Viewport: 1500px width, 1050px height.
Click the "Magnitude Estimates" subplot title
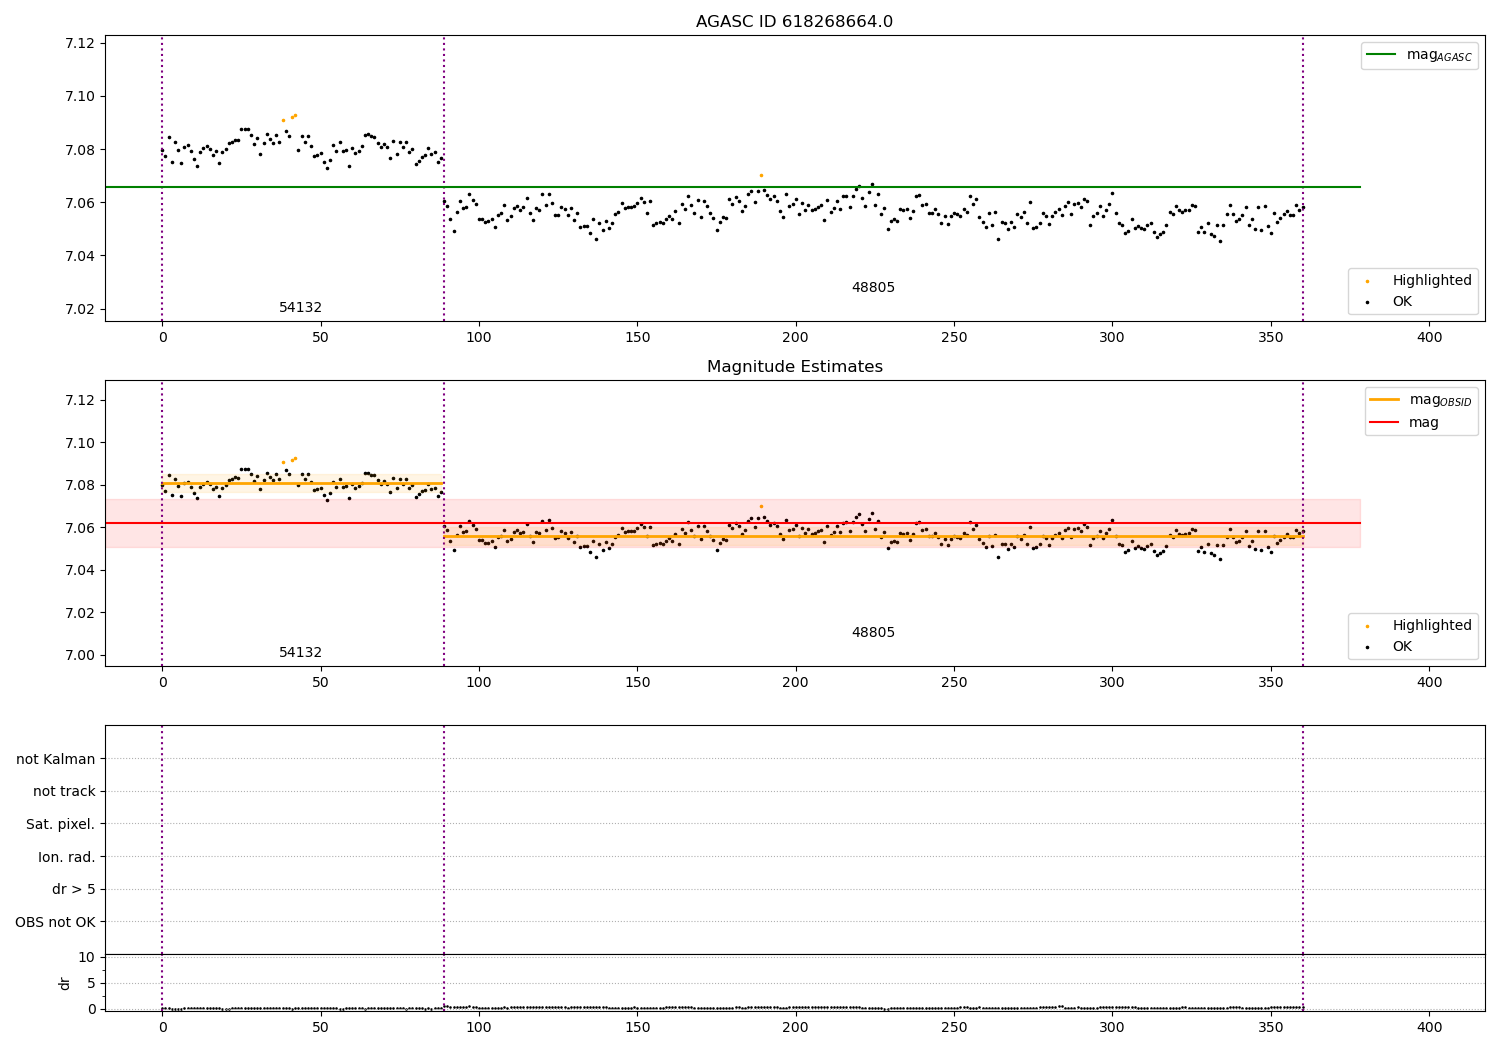tap(794, 367)
